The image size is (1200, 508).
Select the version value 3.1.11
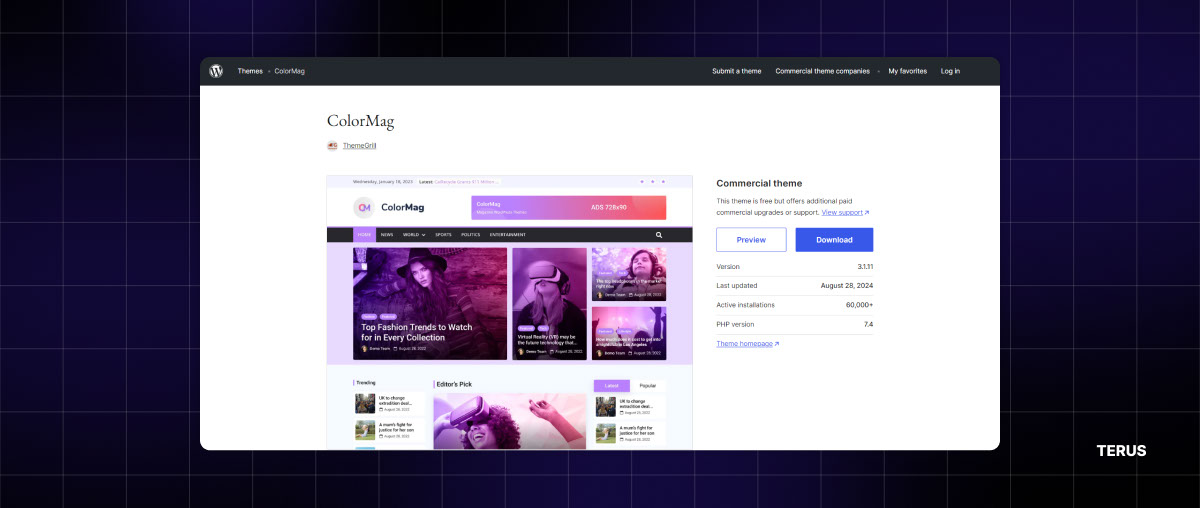(x=864, y=267)
